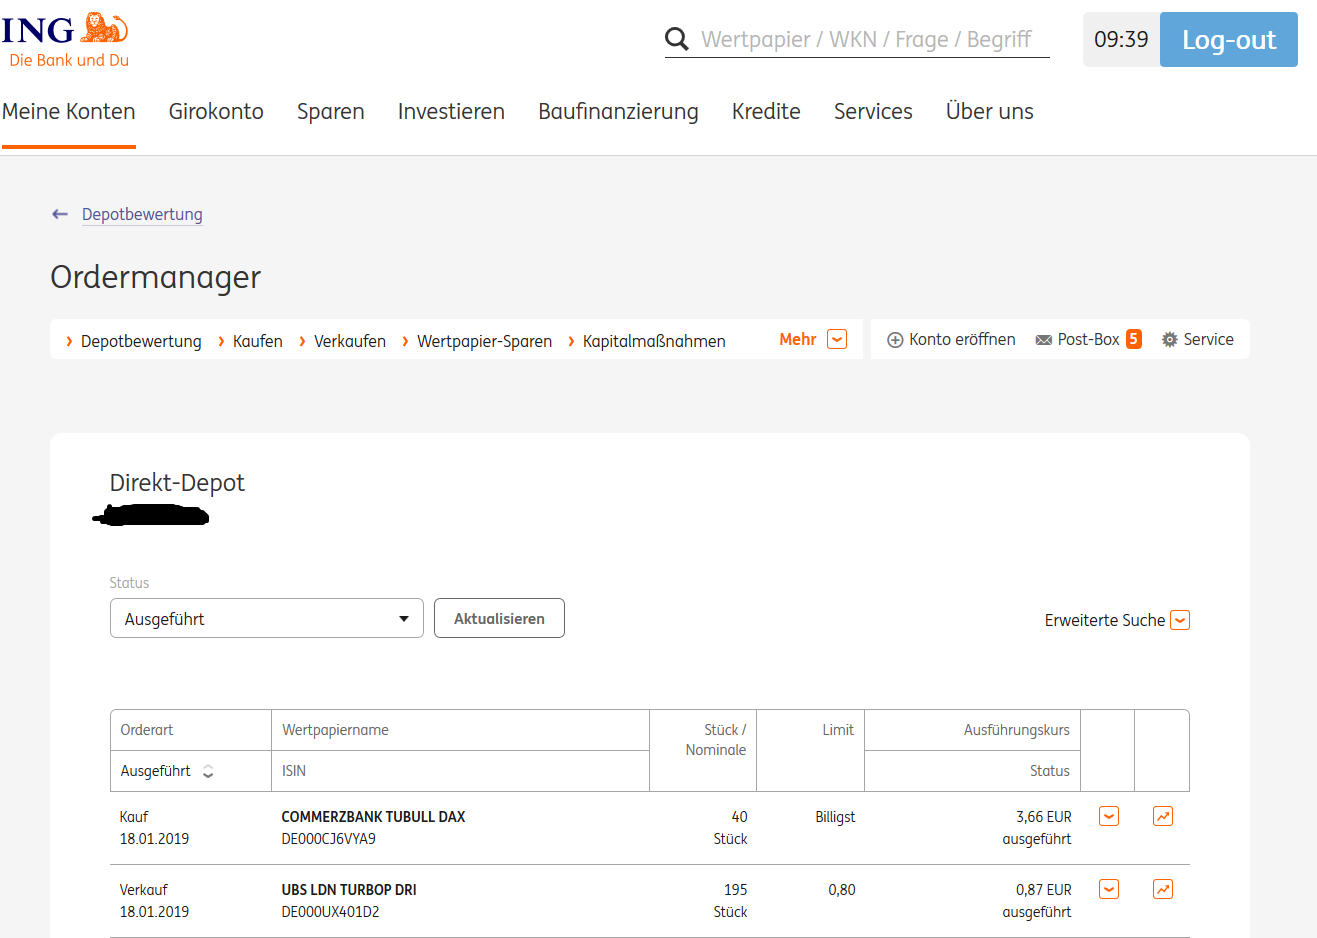1317x938 pixels.
Task: Open the Status dropdown showing Ausgeführt
Action: (x=266, y=619)
